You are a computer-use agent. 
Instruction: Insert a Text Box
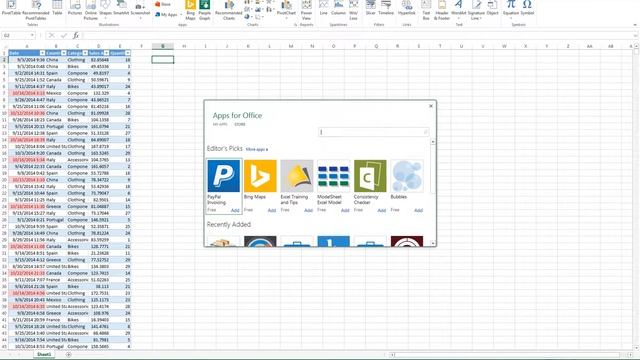click(426, 10)
